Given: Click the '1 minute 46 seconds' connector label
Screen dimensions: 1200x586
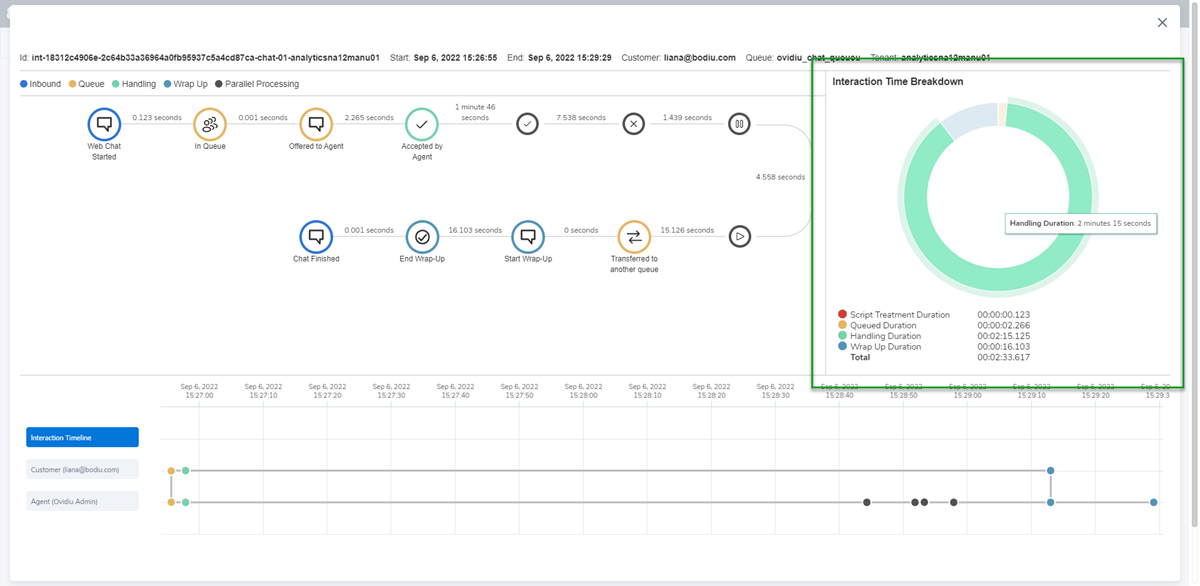Looking at the screenshot, I should tap(475, 112).
